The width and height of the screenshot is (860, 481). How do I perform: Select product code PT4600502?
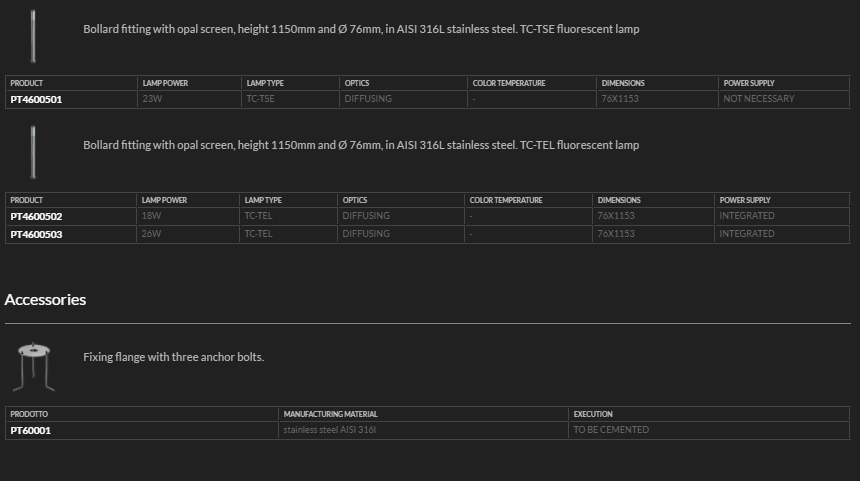pyautogui.click(x=36, y=216)
